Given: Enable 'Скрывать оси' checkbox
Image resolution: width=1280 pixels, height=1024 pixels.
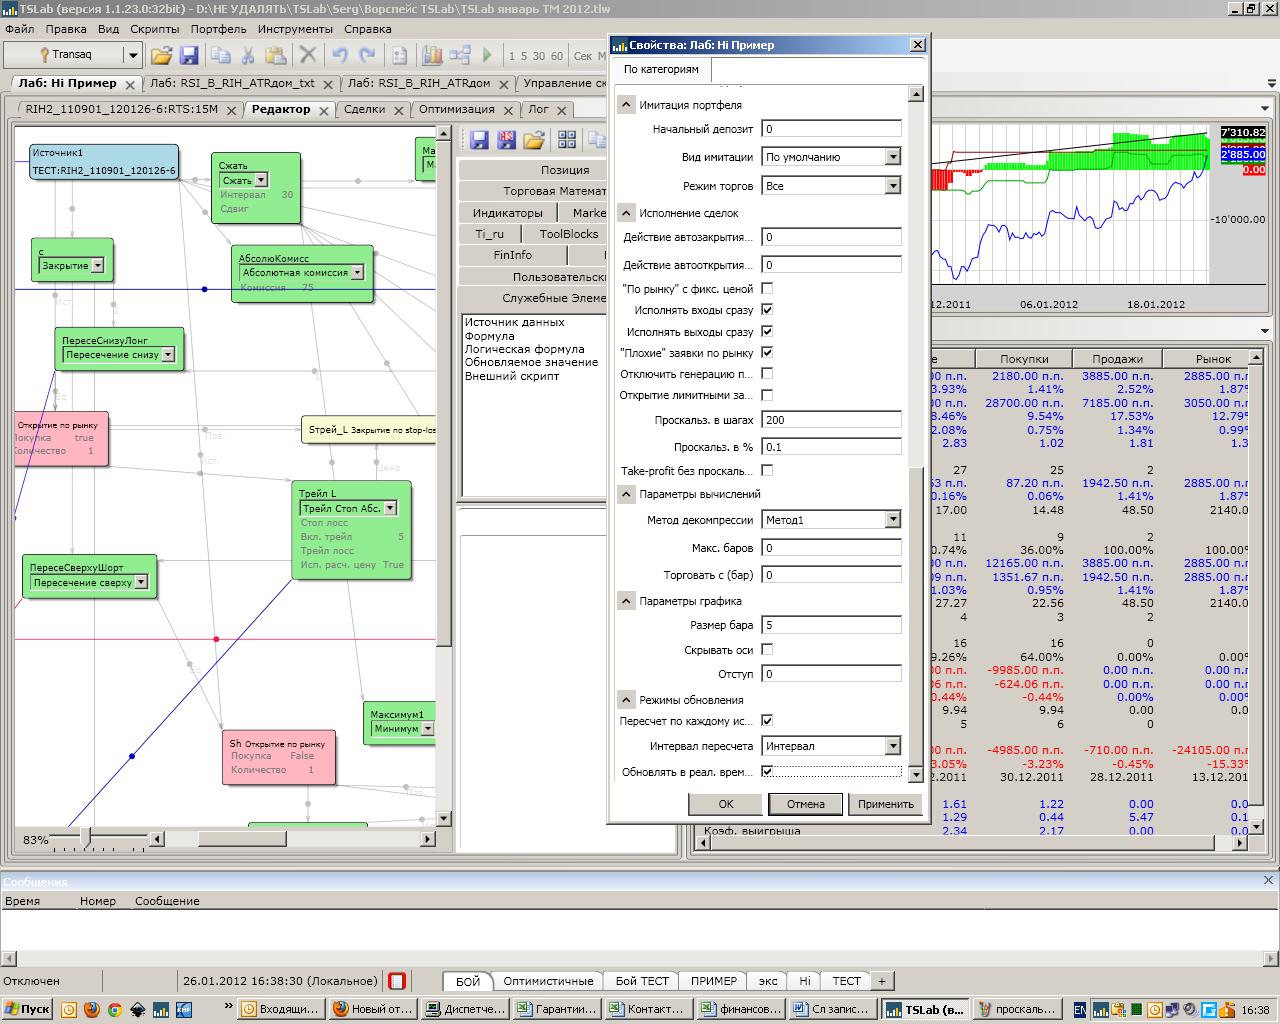Looking at the screenshot, I should tap(767, 649).
